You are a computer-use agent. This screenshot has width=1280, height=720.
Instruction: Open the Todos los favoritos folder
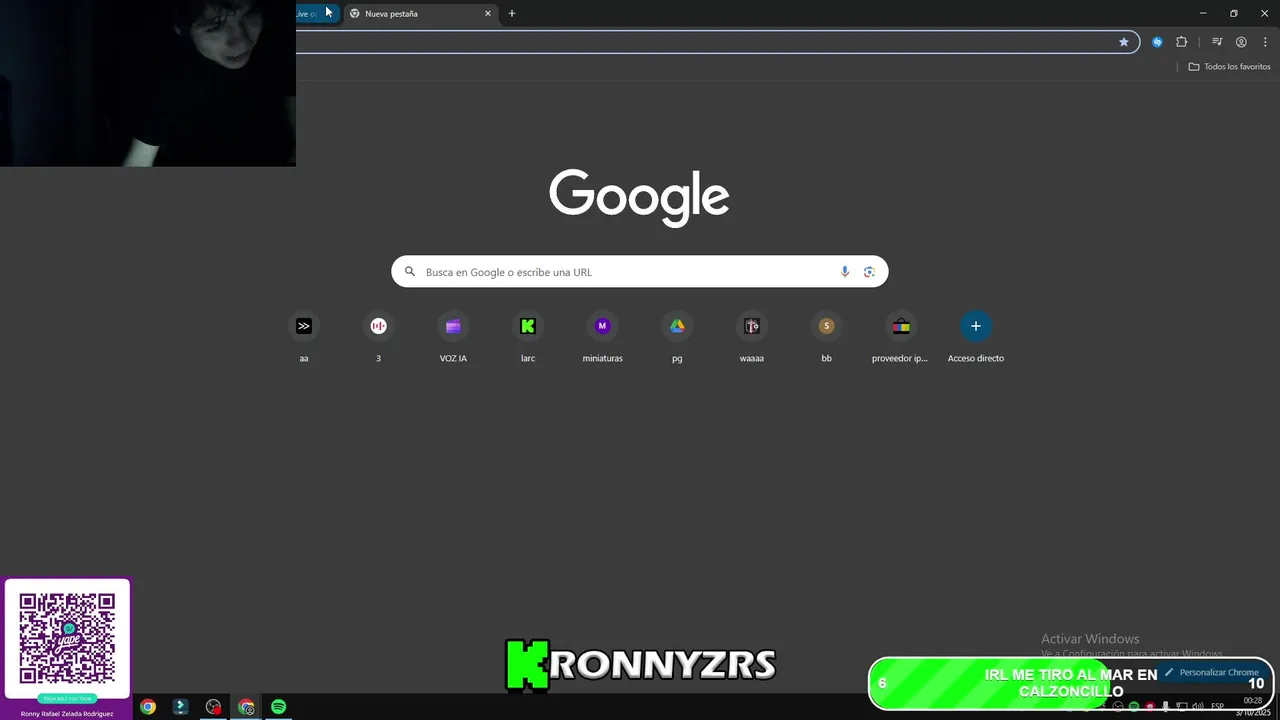click(x=1229, y=66)
